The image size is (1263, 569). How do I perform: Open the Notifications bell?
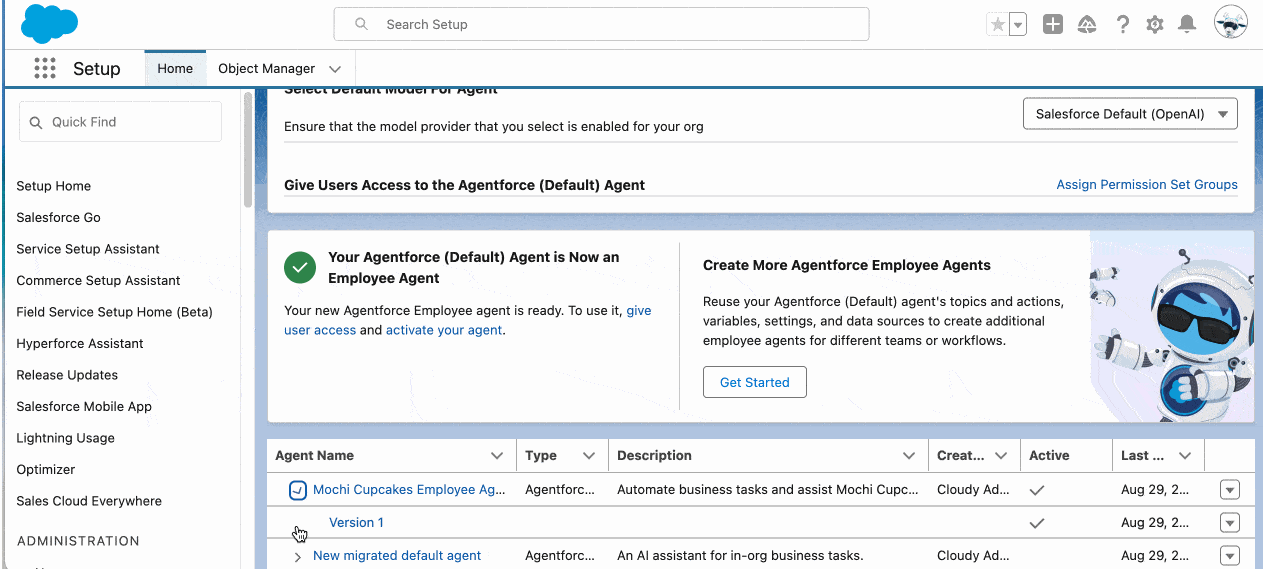coord(1187,25)
